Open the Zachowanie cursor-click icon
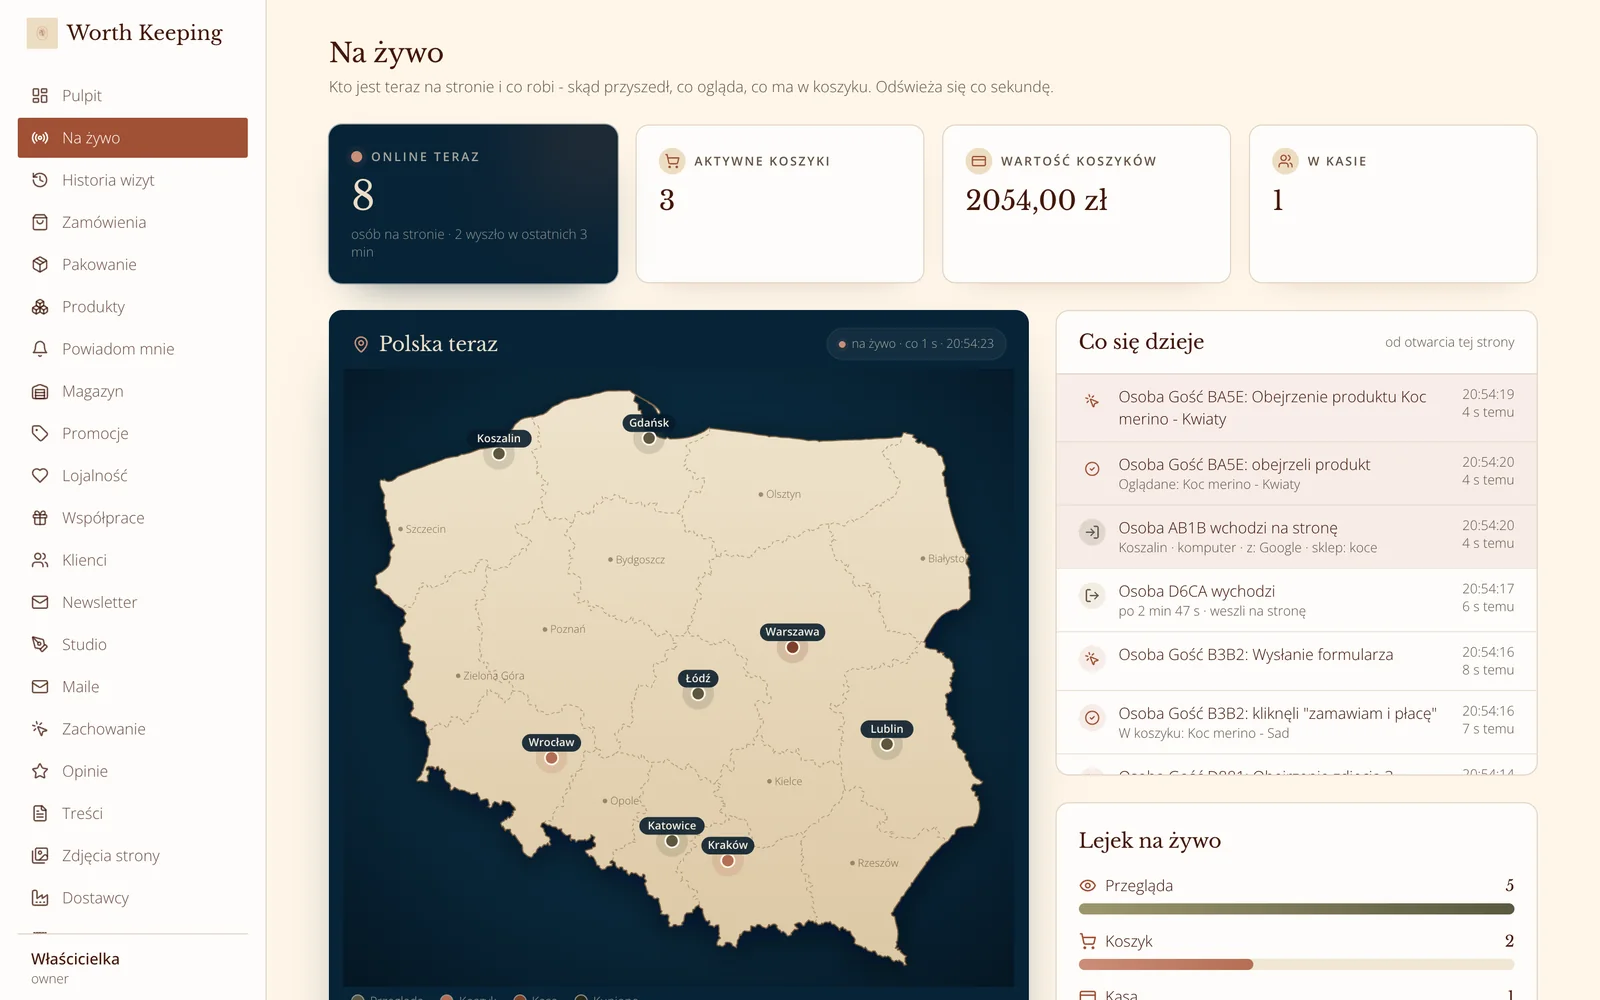Viewport: 1600px width, 1000px height. tap(40, 729)
